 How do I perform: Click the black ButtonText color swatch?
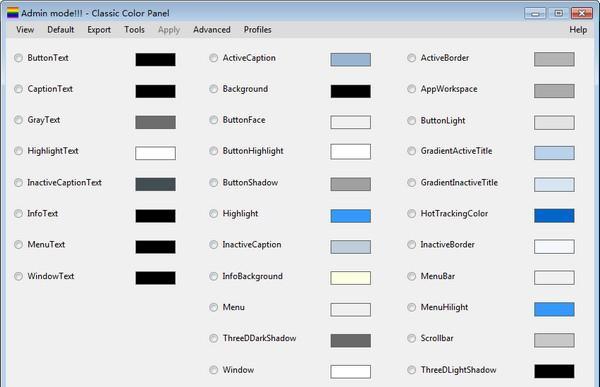coord(155,60)
